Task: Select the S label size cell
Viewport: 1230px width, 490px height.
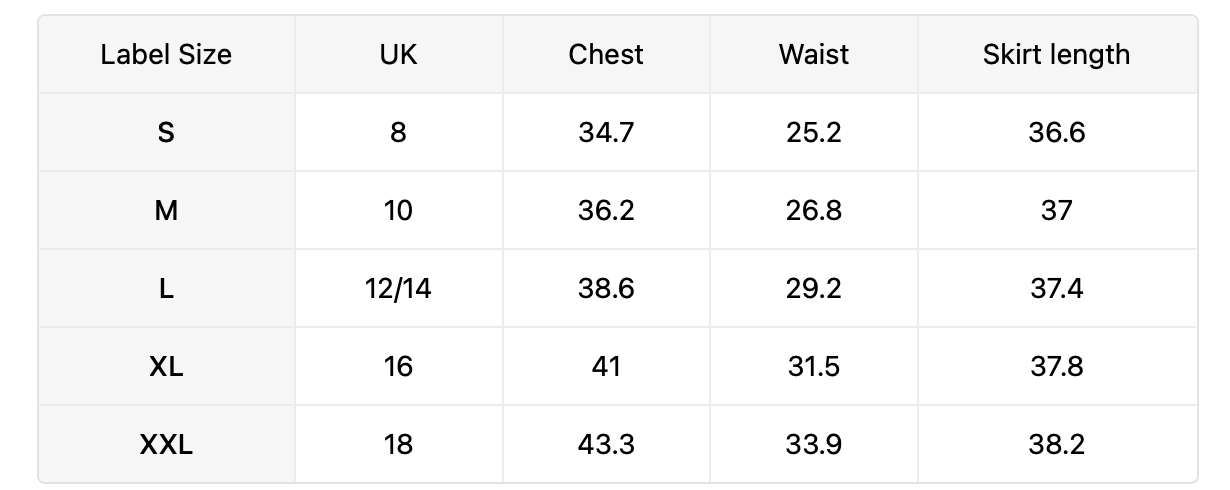Action: [x=166, y=132]
